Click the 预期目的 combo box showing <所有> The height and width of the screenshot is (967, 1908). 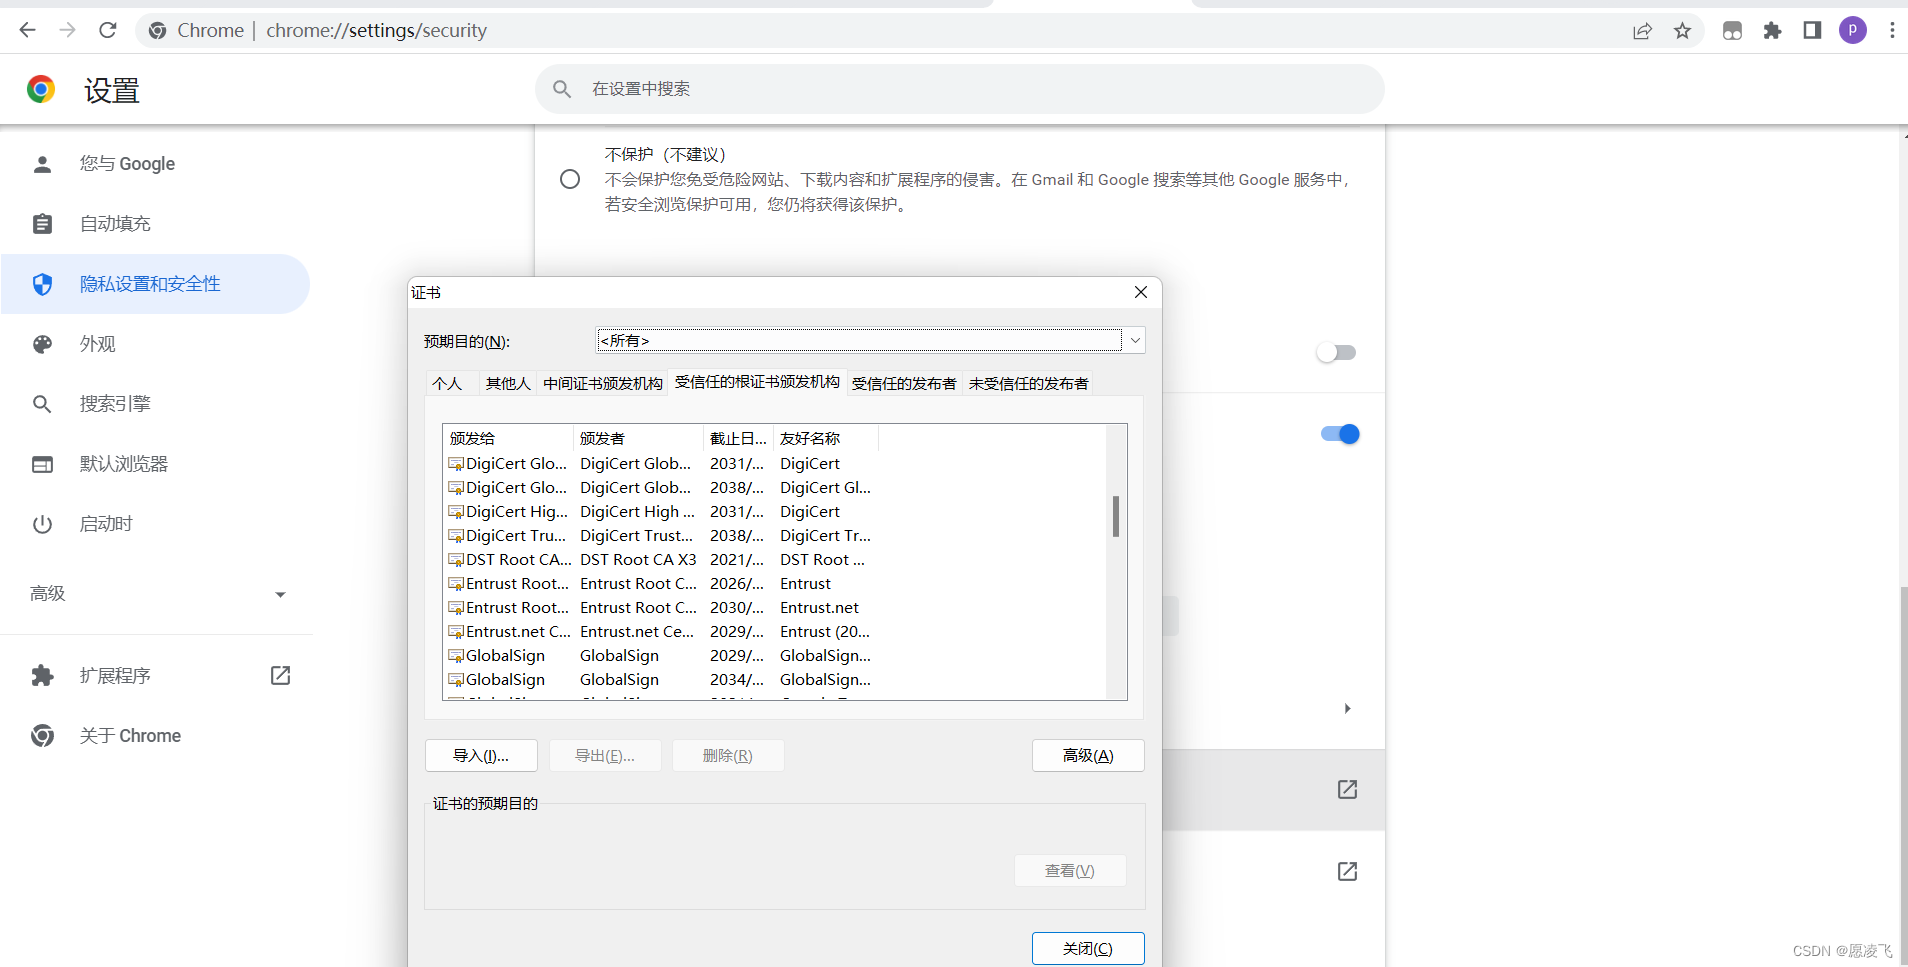pyautogui.click(x=870, y=341)
